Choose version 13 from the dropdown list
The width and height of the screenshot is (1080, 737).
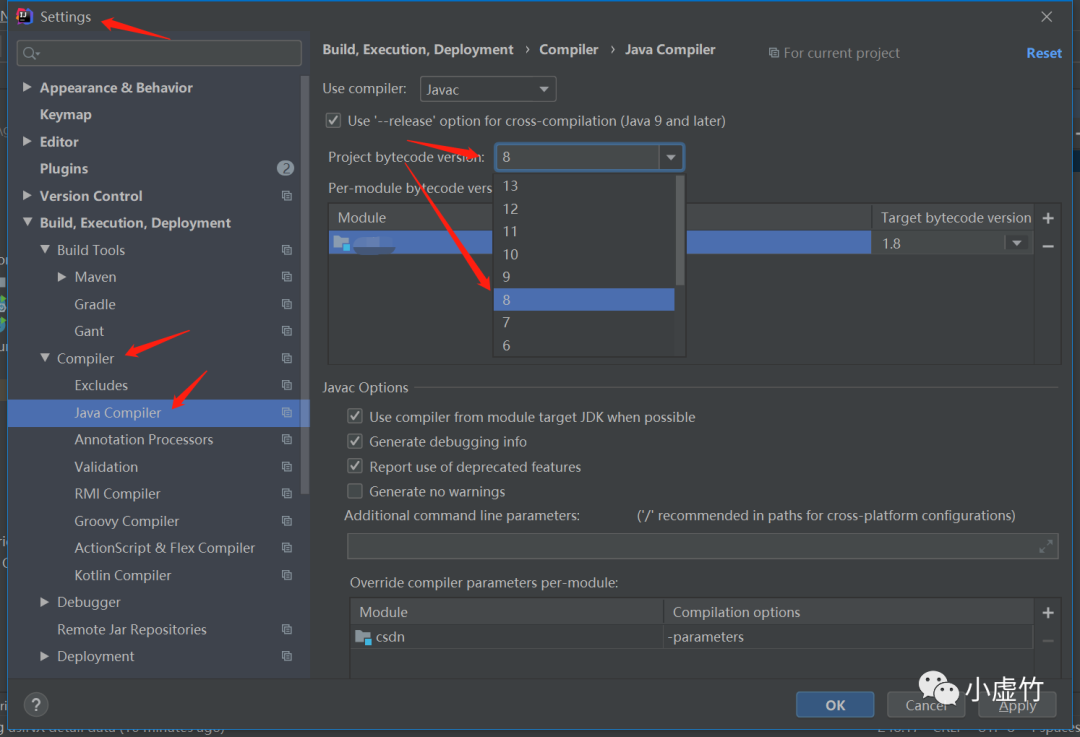pyautogui.click(x=510, y=186)
